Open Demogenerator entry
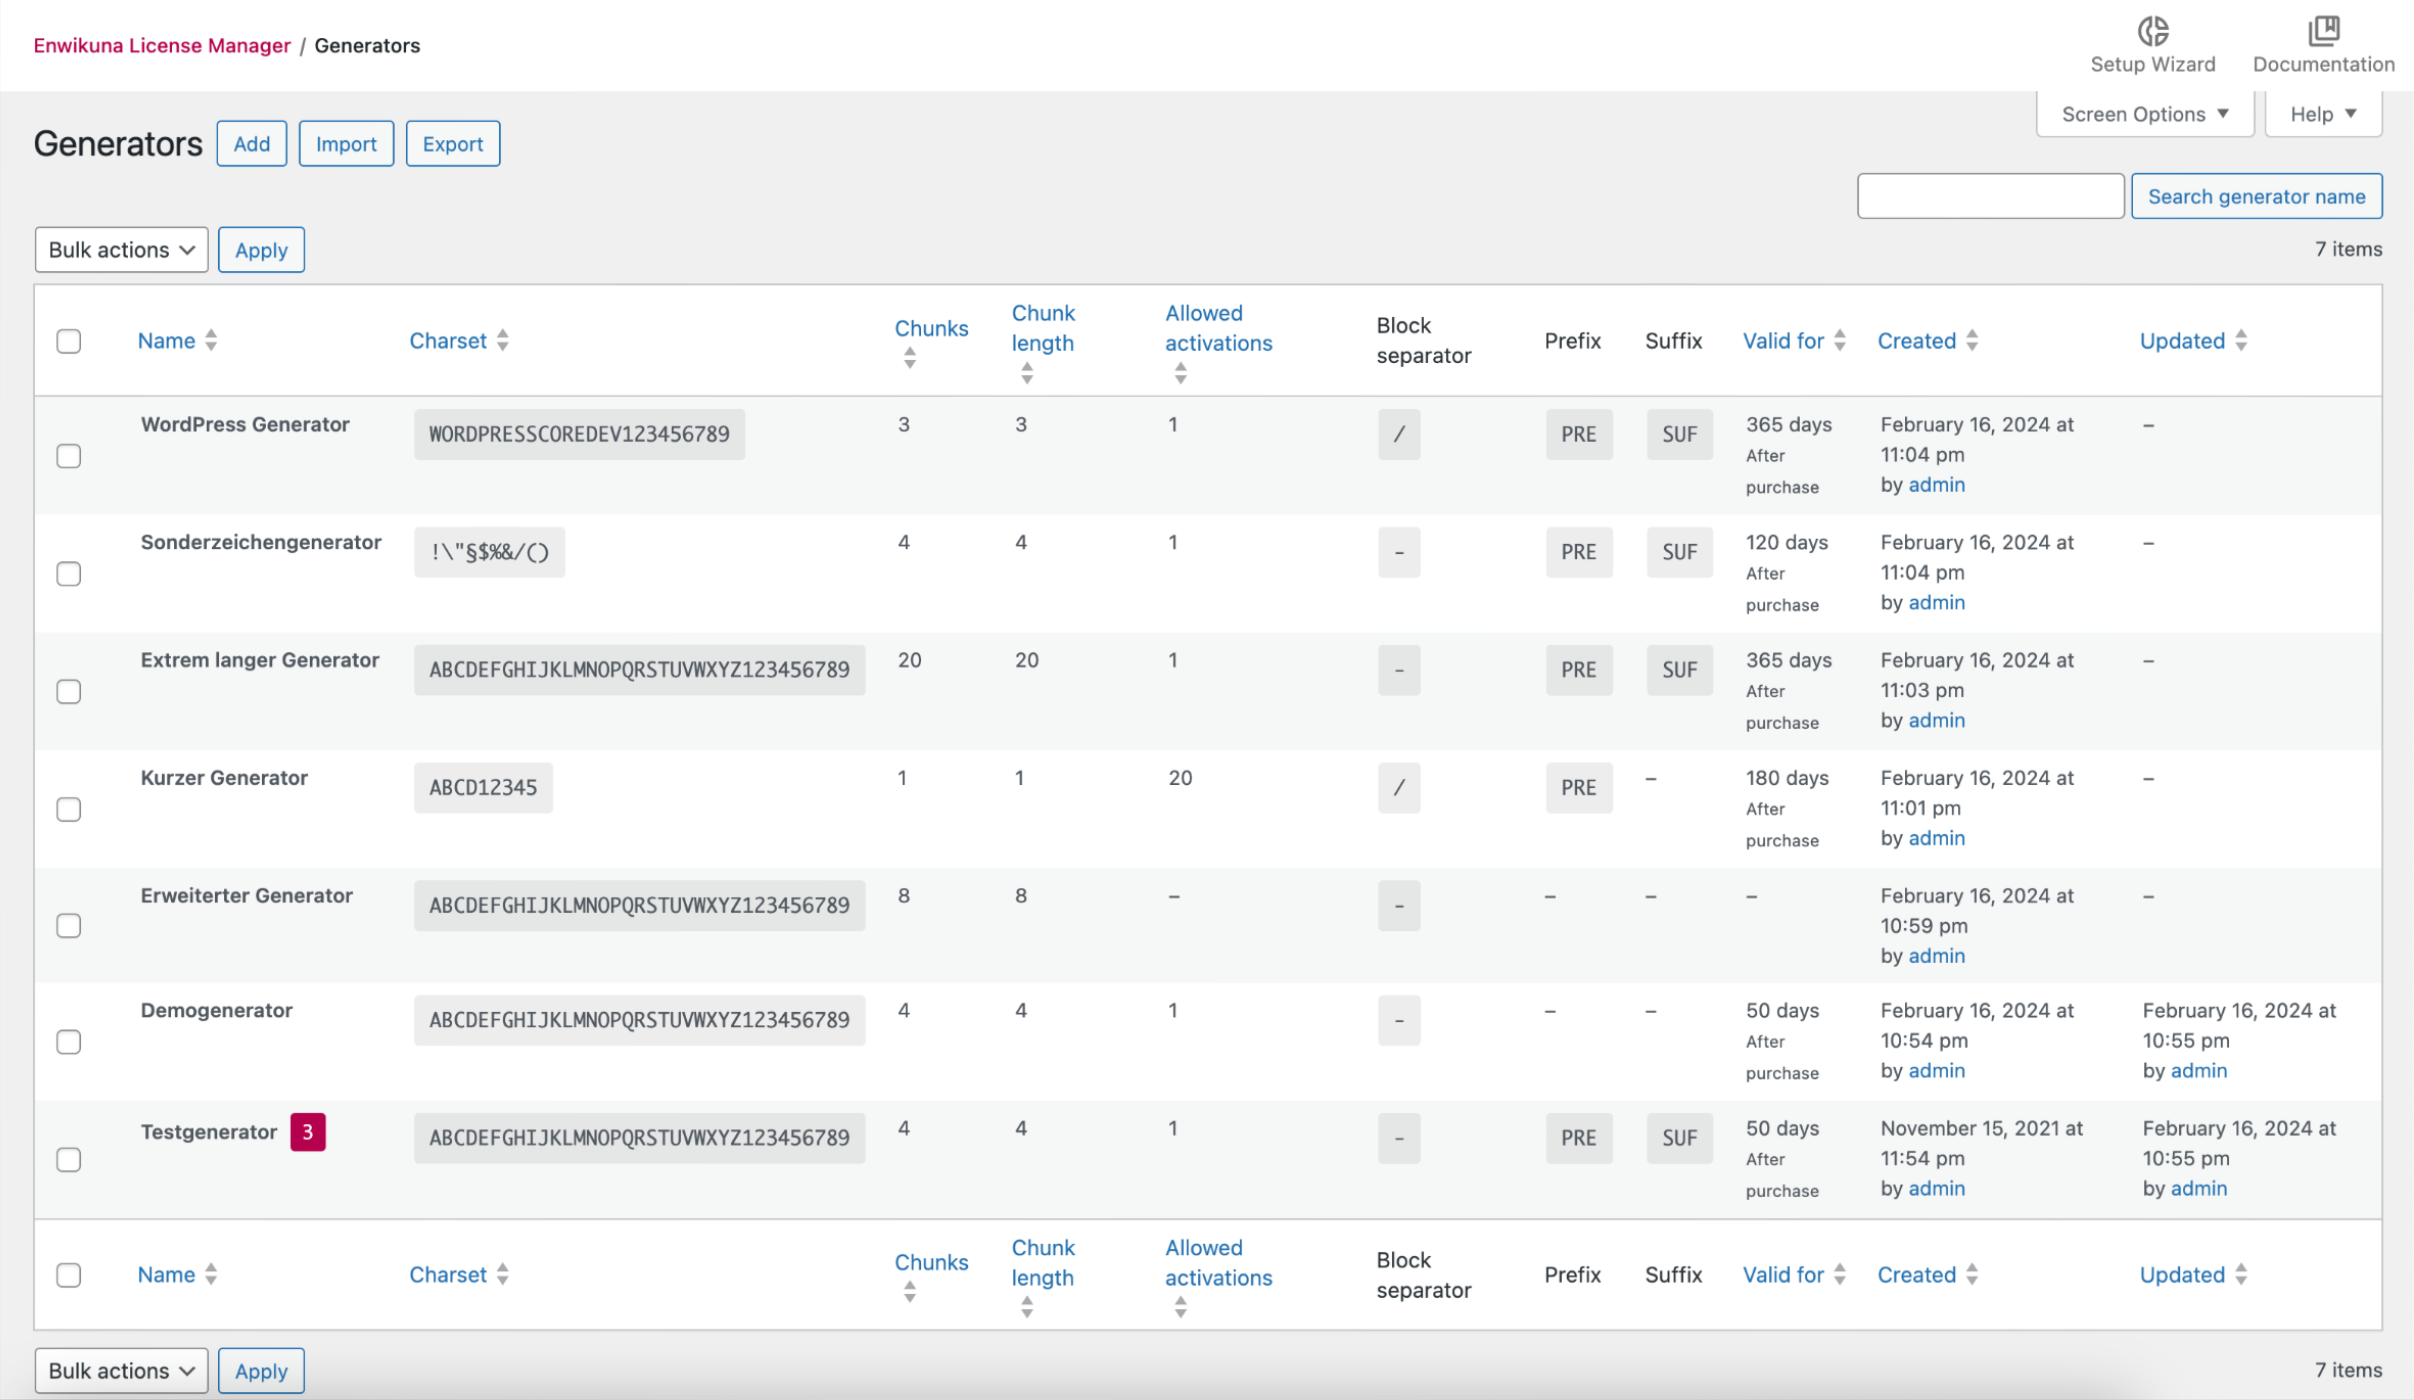This screenshot has height=1400, width=2414. (x=217, y=1010)
